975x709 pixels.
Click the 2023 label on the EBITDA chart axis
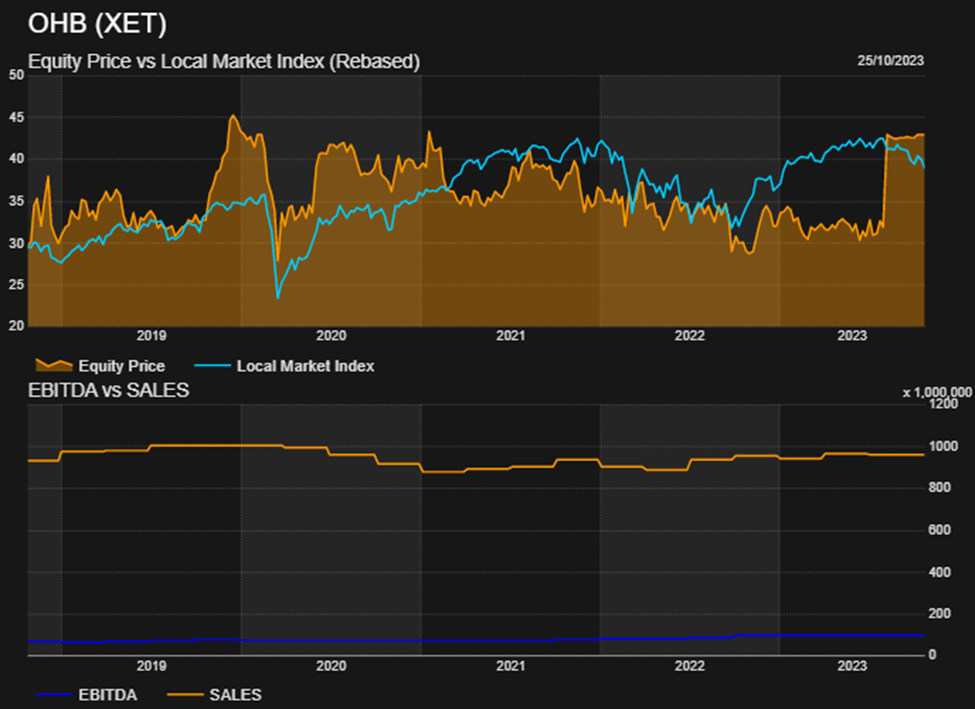pyautogui.click(x=852, y=666)
